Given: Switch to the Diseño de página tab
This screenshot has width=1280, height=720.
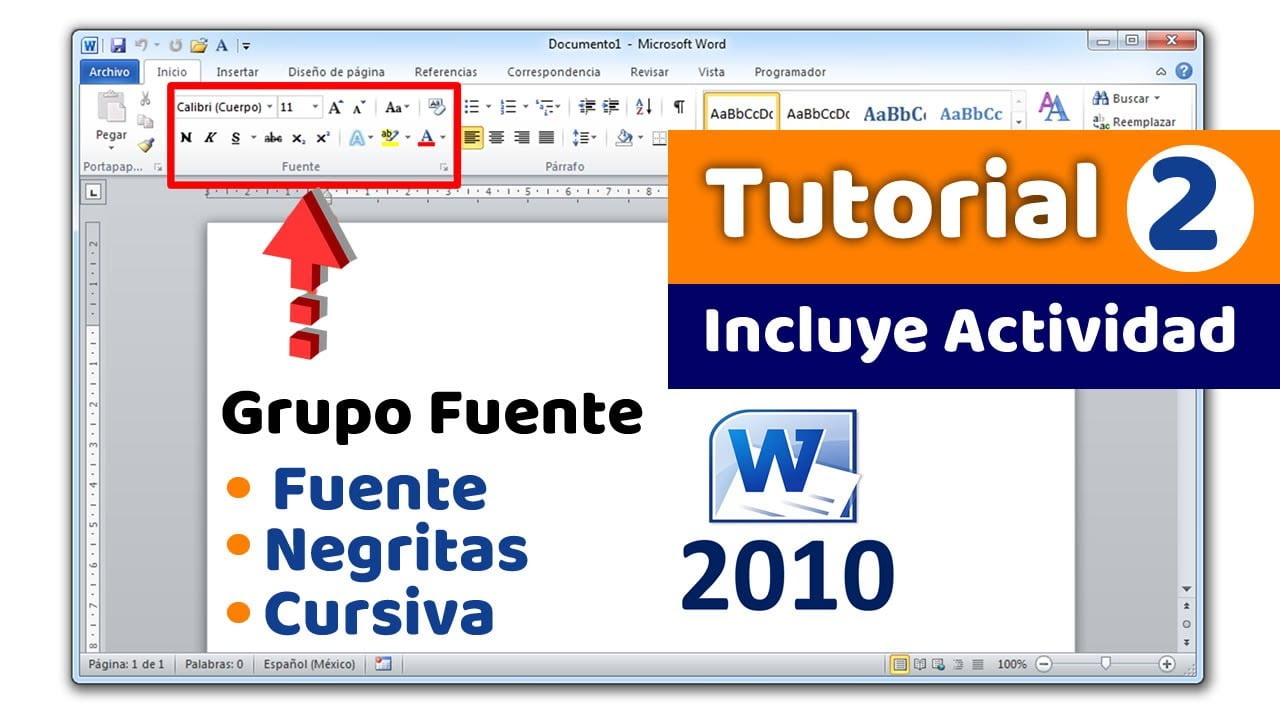Looking at the screenshot, I should 336,72.
